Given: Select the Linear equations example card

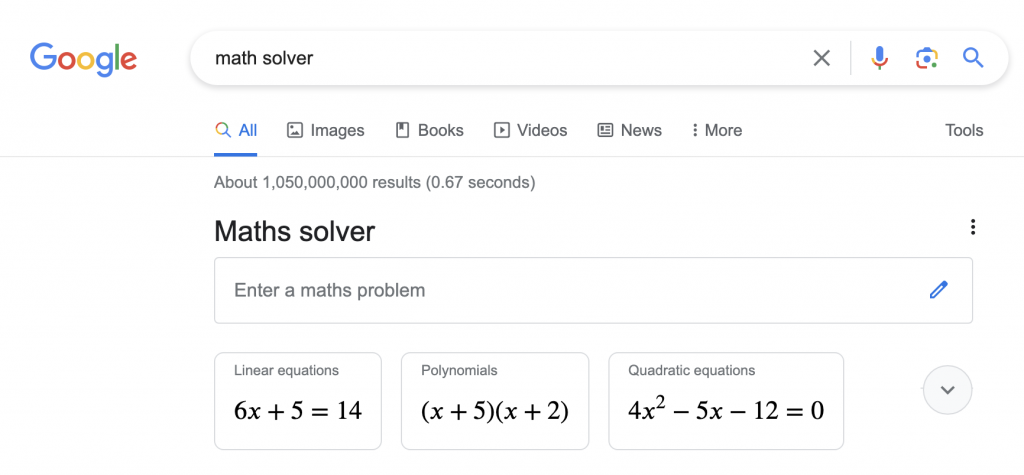Looking at the screenshot, I should pyautogui.click(x=298, y=400).
